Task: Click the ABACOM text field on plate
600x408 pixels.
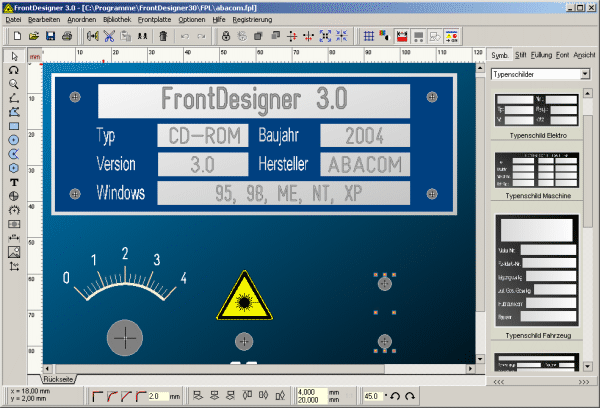Action: coord(365,165)
